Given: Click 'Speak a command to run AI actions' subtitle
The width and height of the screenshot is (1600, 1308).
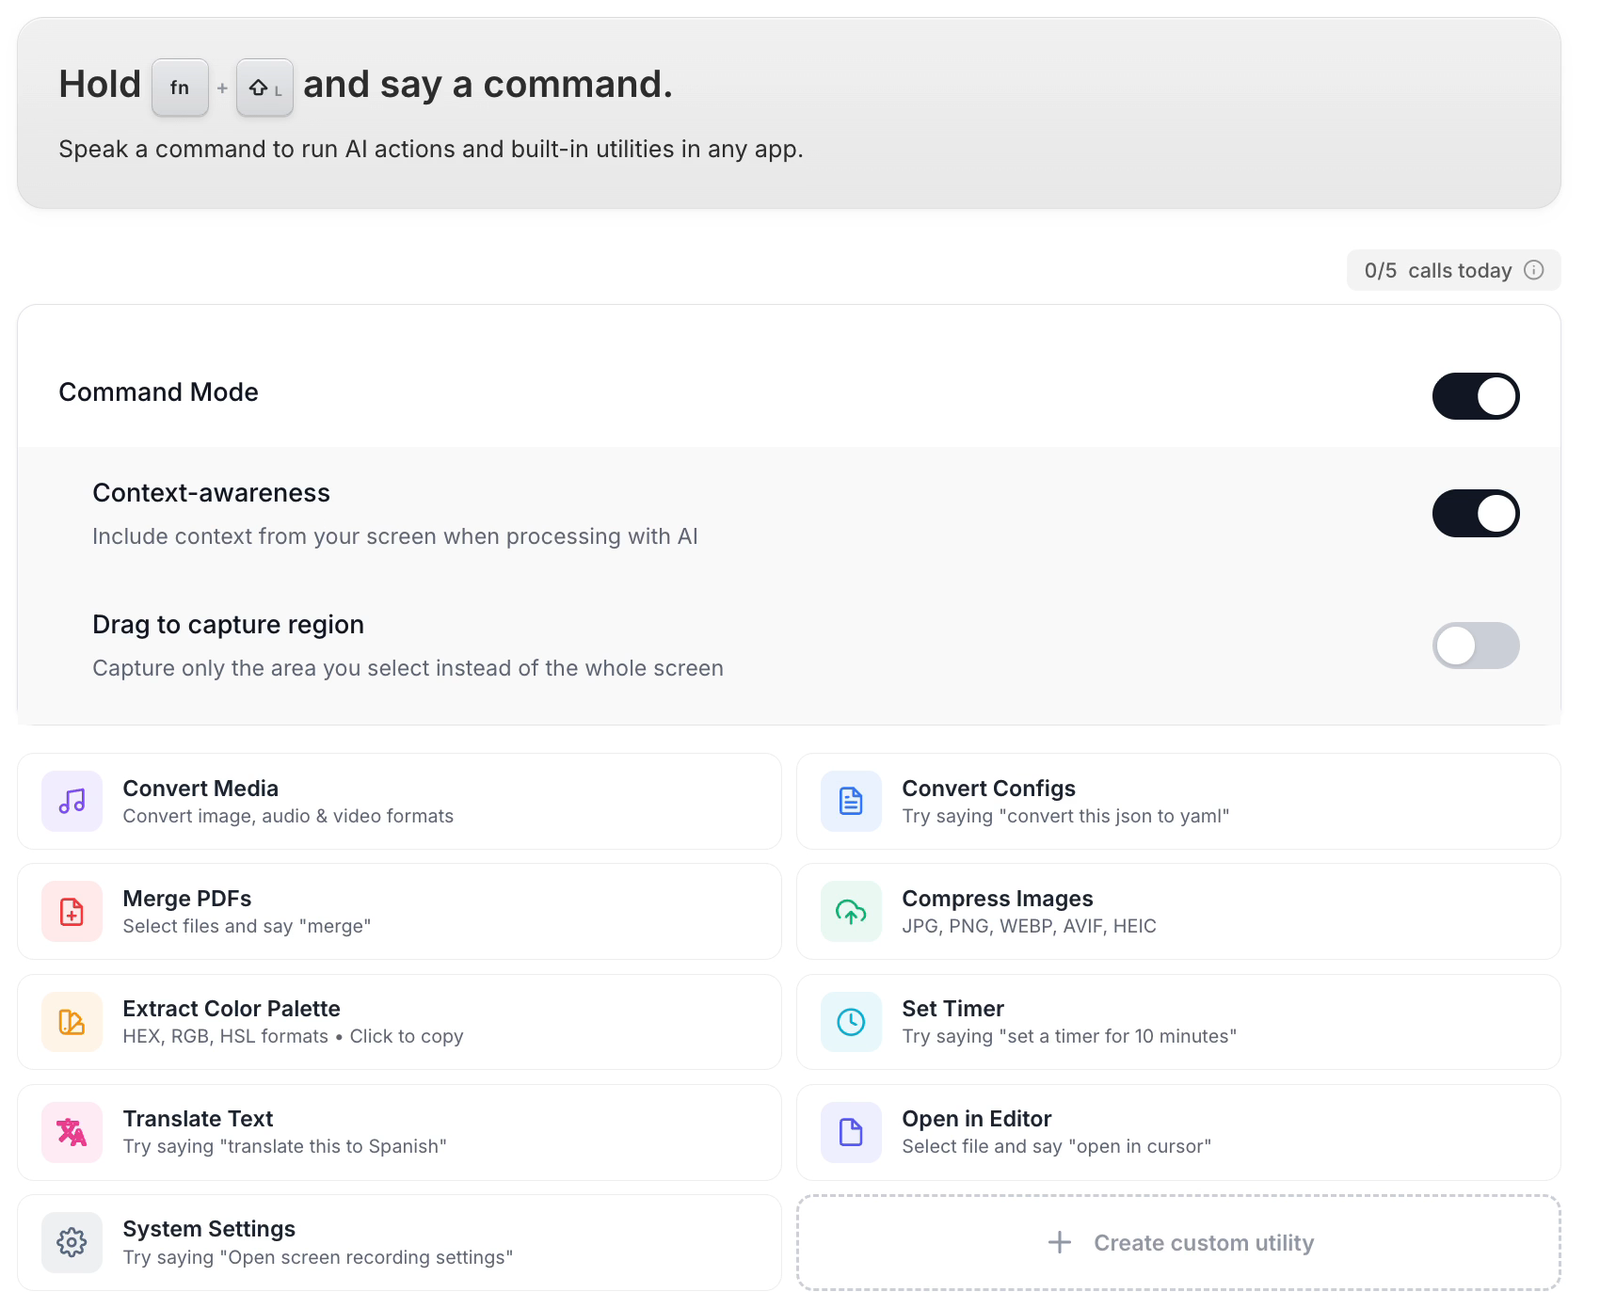Looking at the screenshot, I should (431, 149).
